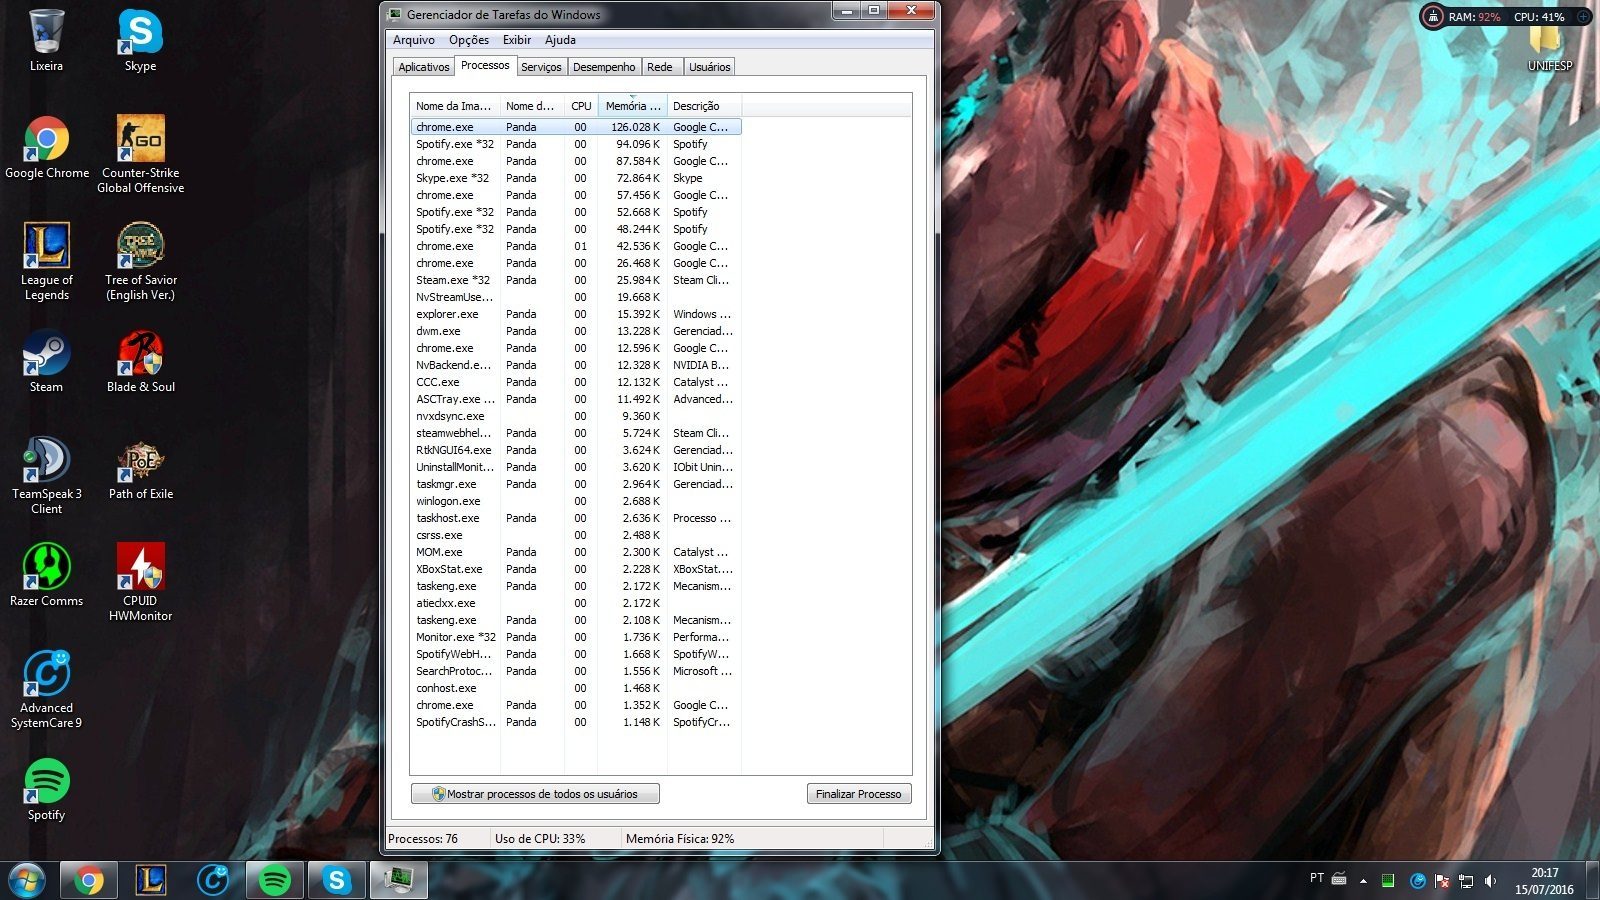The width and height of the screenshot is (1600, 900).
Task: Open the volume speaker tray icon
Action: point(1491,881)
